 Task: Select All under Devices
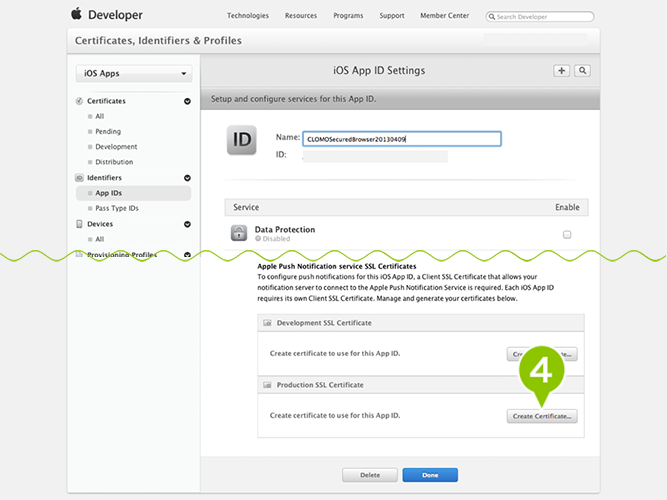[x=100, y=239]
